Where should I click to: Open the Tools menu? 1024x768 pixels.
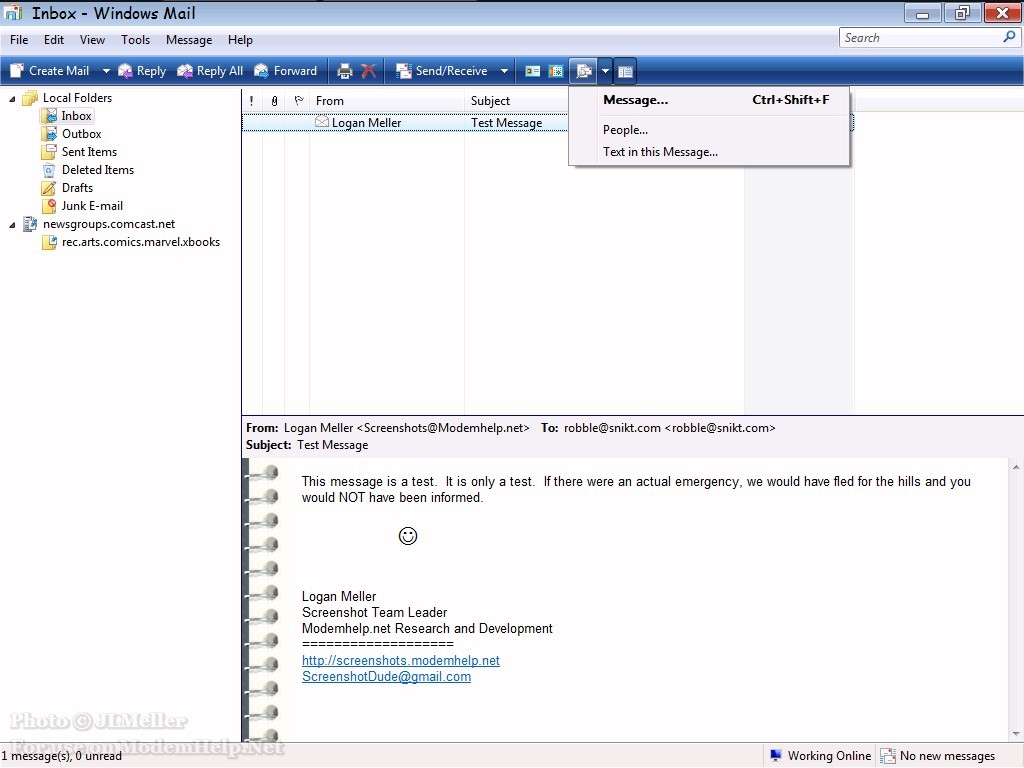coord(135,40)
